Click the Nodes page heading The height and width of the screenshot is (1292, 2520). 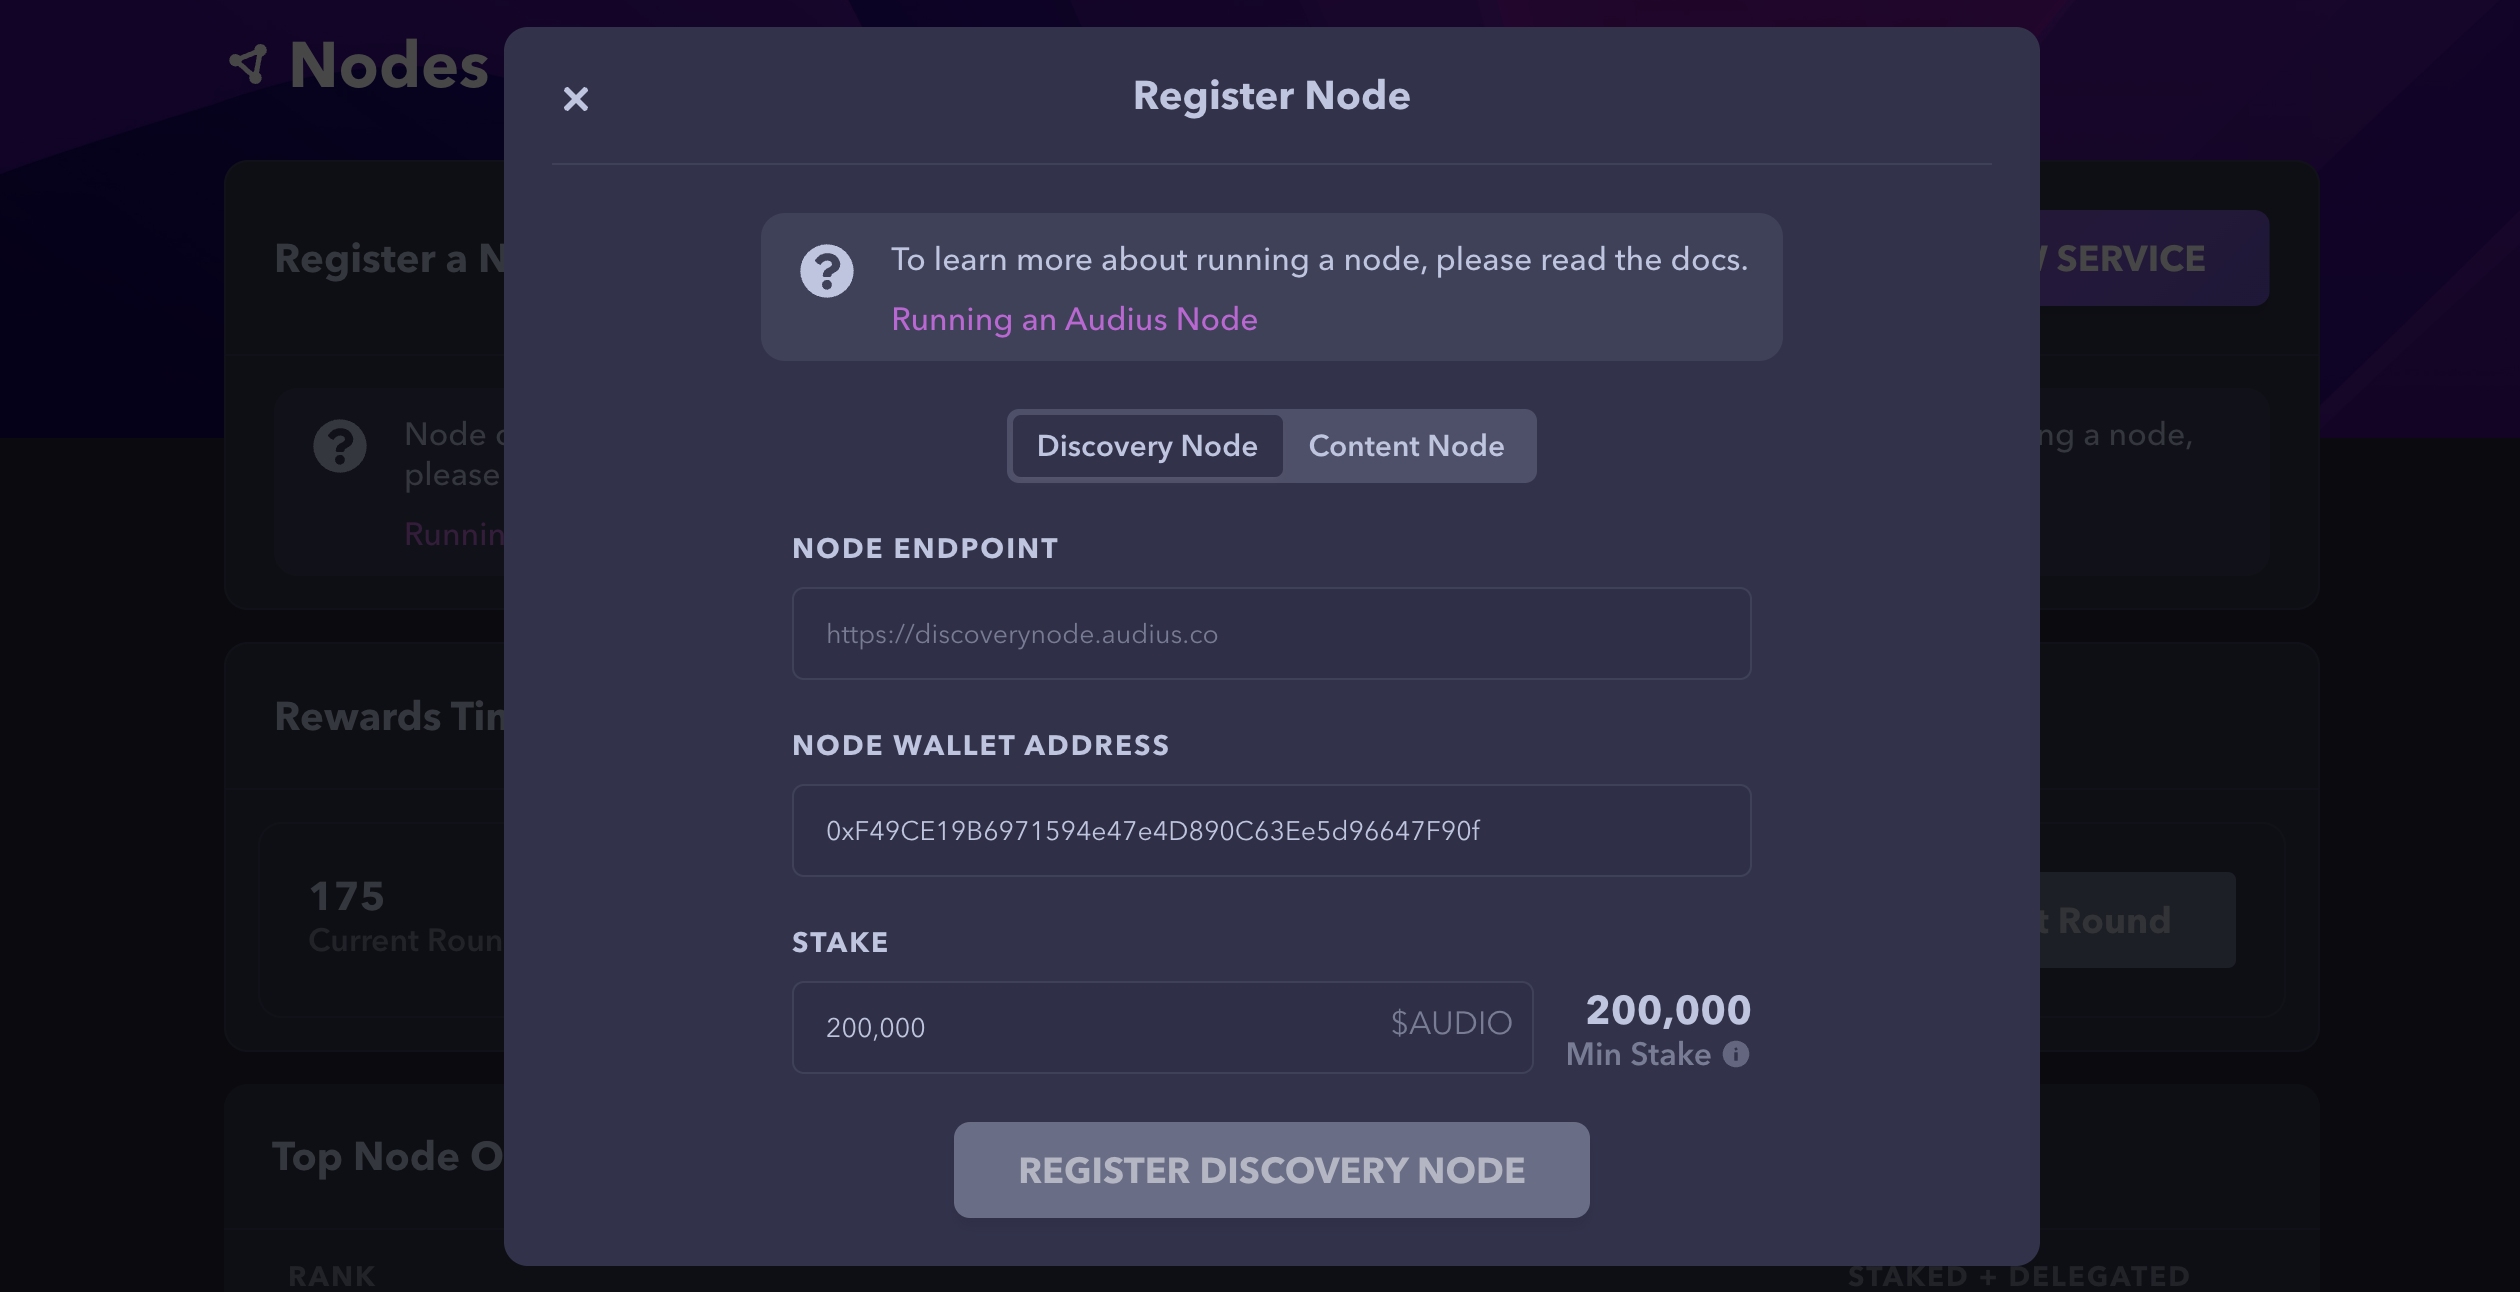pos(388,66)
